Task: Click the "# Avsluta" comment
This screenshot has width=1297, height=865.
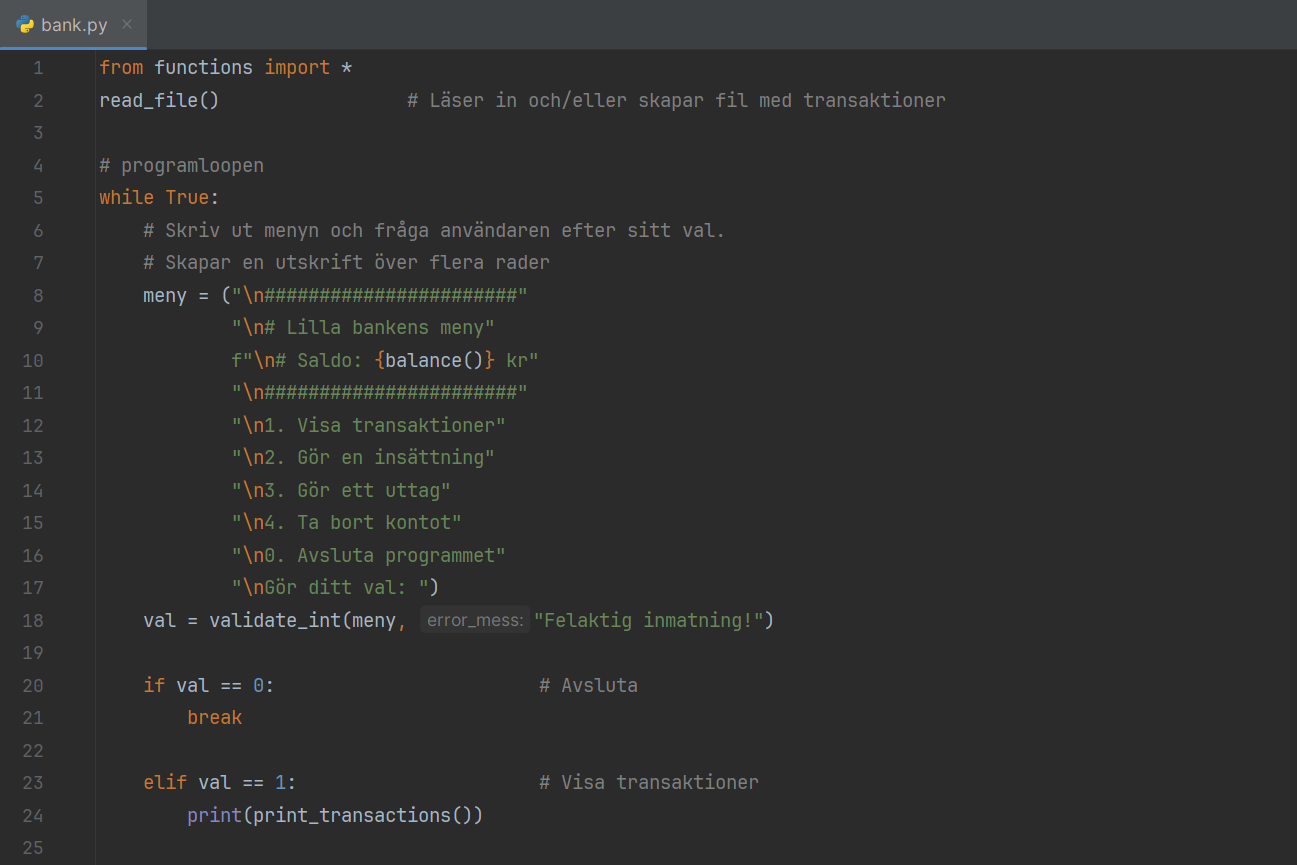Action: [x=588, y=686]
